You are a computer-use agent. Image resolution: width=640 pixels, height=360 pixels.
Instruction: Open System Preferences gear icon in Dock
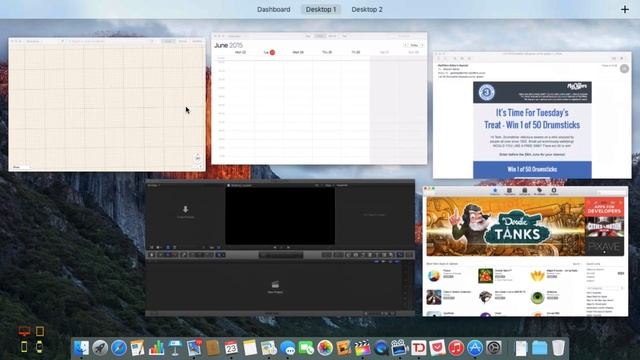click(493, 348)
